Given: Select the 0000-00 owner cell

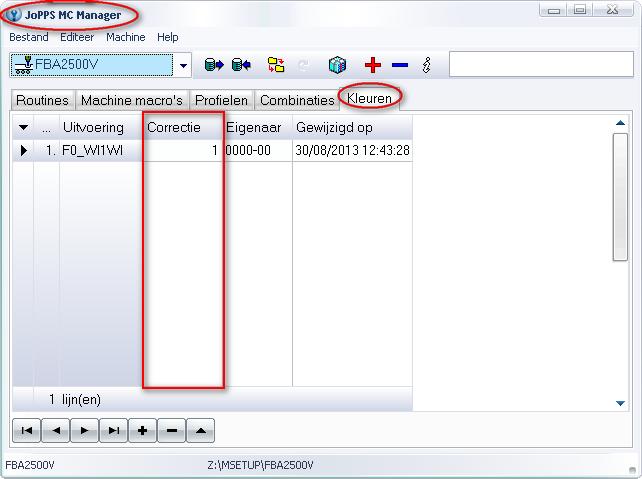Looking at the screenshot, I should tap(258, 151).
